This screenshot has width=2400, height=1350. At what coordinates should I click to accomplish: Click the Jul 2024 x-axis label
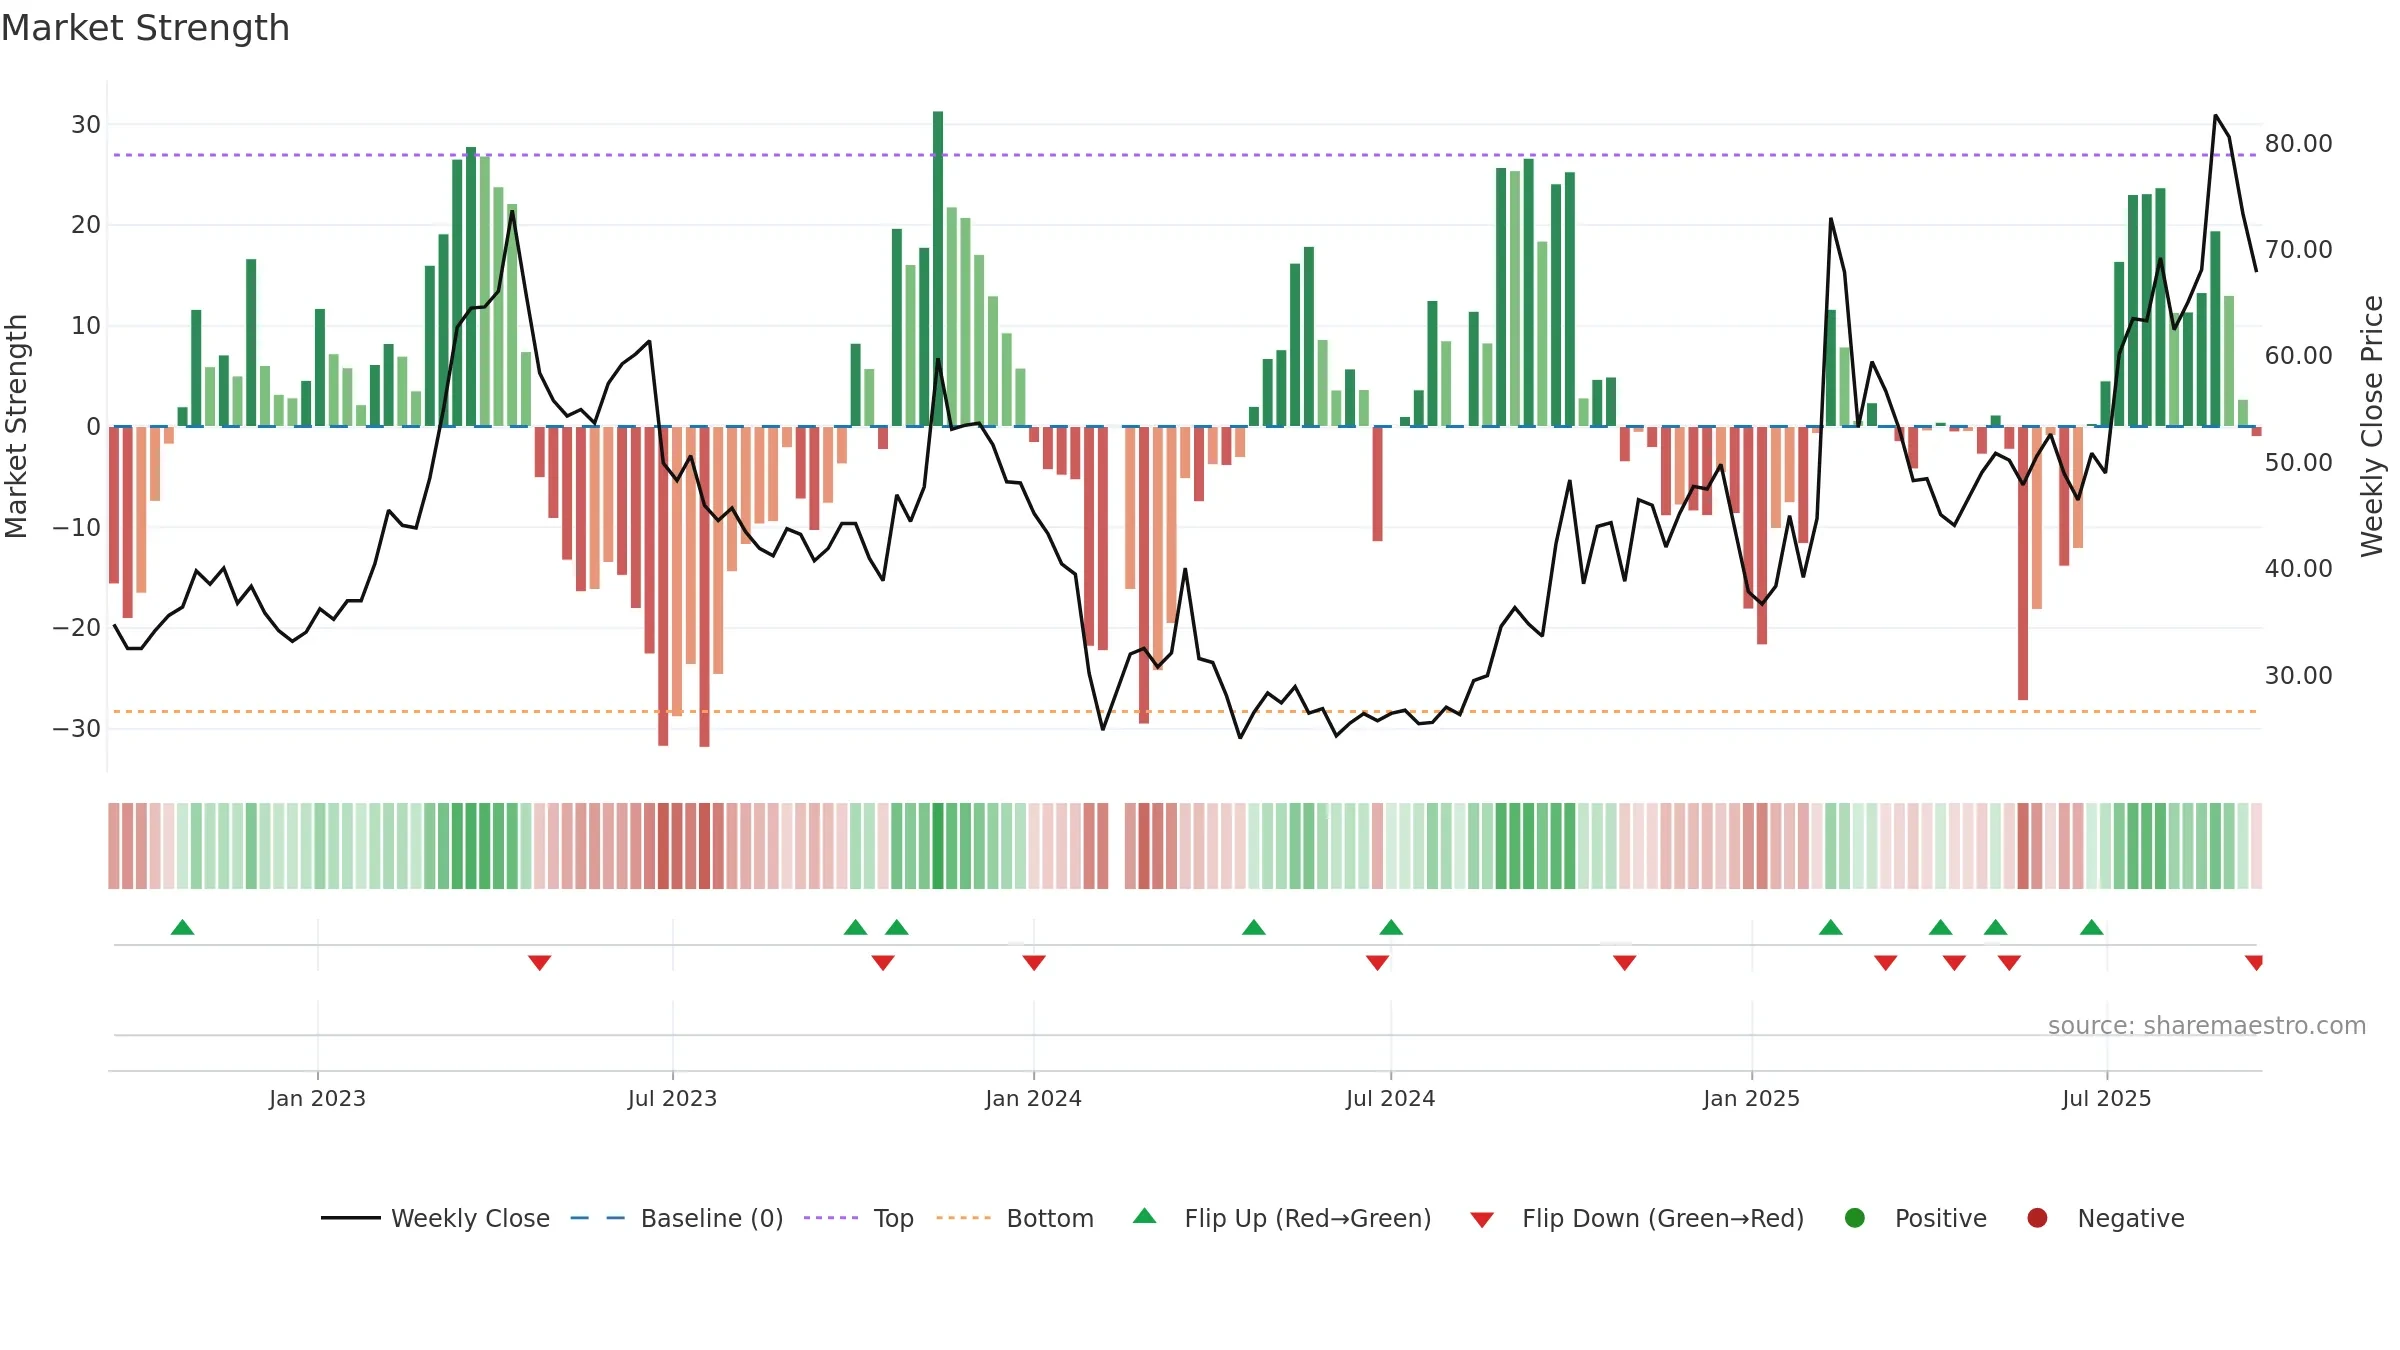pos(1390,1098)
